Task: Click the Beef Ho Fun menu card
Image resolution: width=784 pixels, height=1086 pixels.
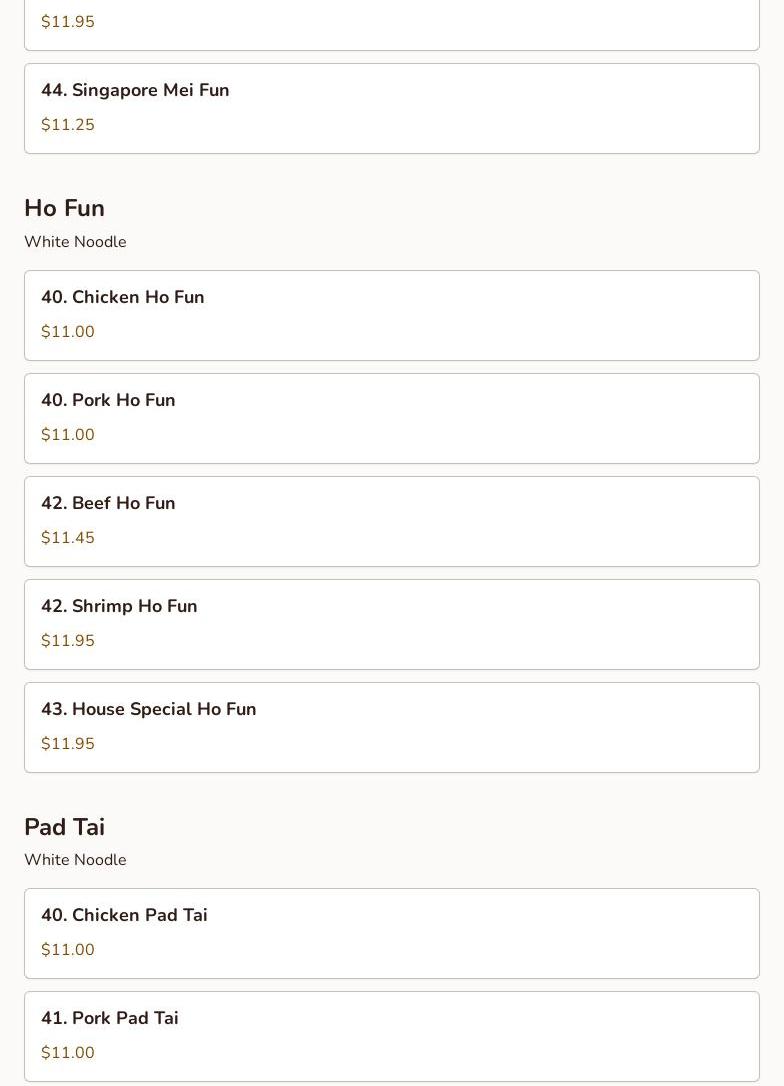Action: 391,521
